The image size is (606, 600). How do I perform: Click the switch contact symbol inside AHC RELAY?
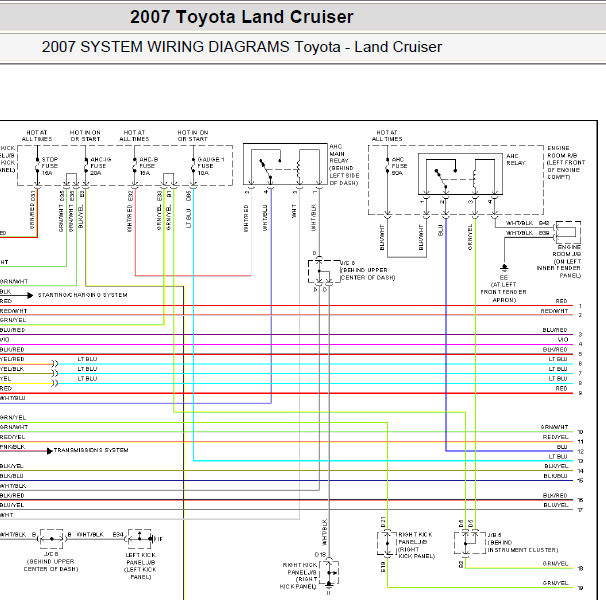pyautogui.click(x=441, y=179)
